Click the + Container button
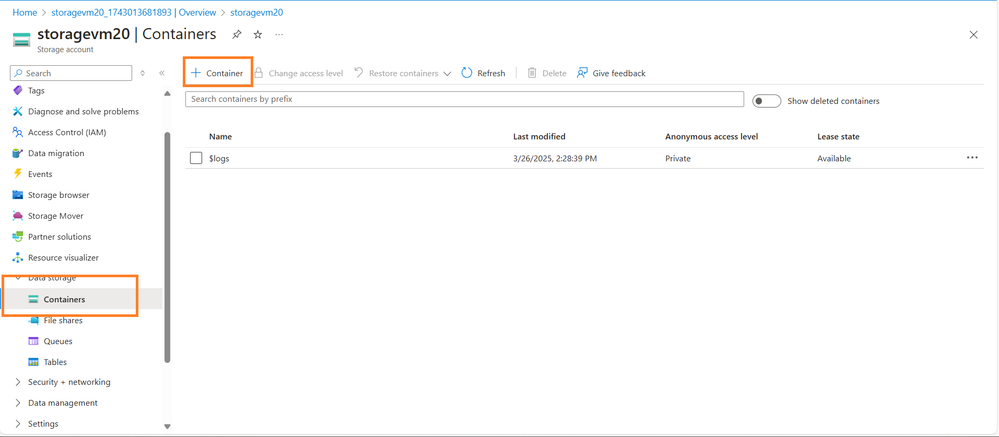Screen dimensions: 999x437 pyautogui.click(x=217, y=73)
